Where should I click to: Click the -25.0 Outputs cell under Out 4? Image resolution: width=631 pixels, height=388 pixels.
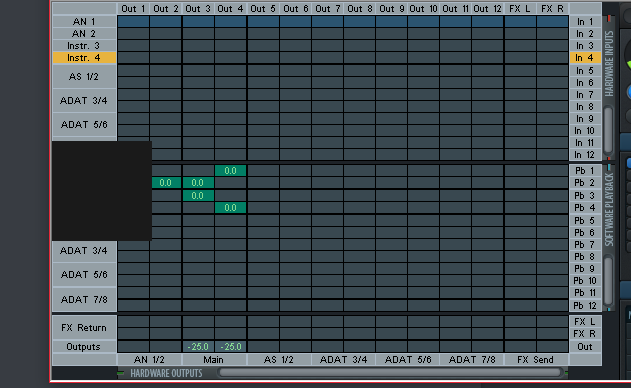tap(230, 347)
